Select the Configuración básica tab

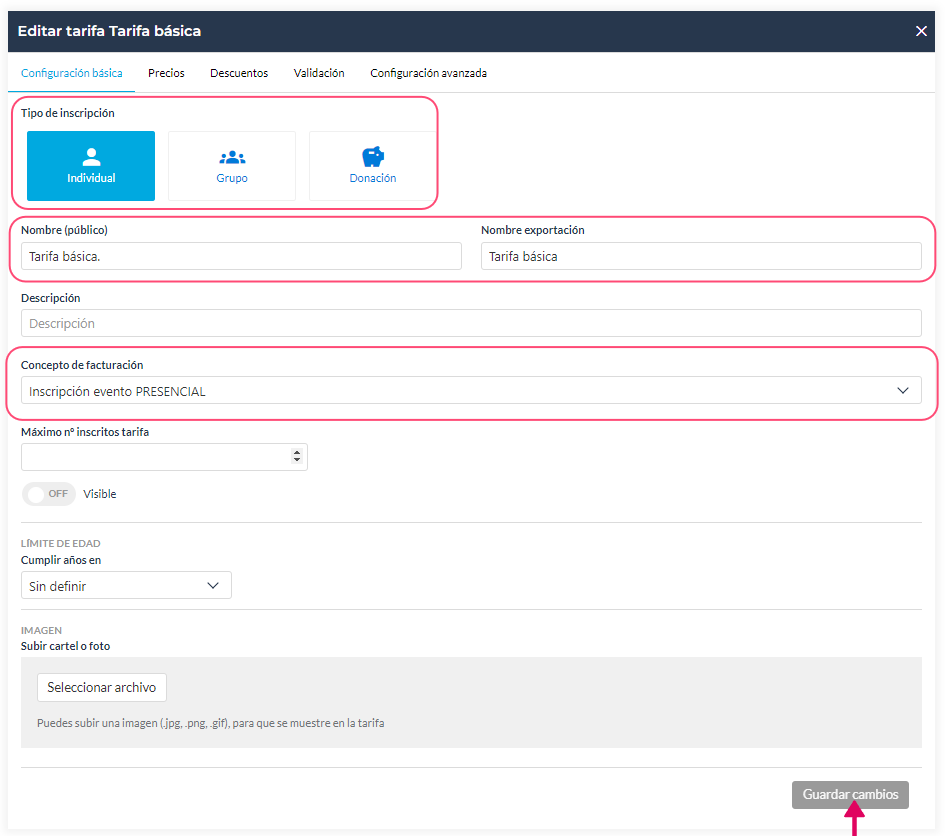[72, 73]
